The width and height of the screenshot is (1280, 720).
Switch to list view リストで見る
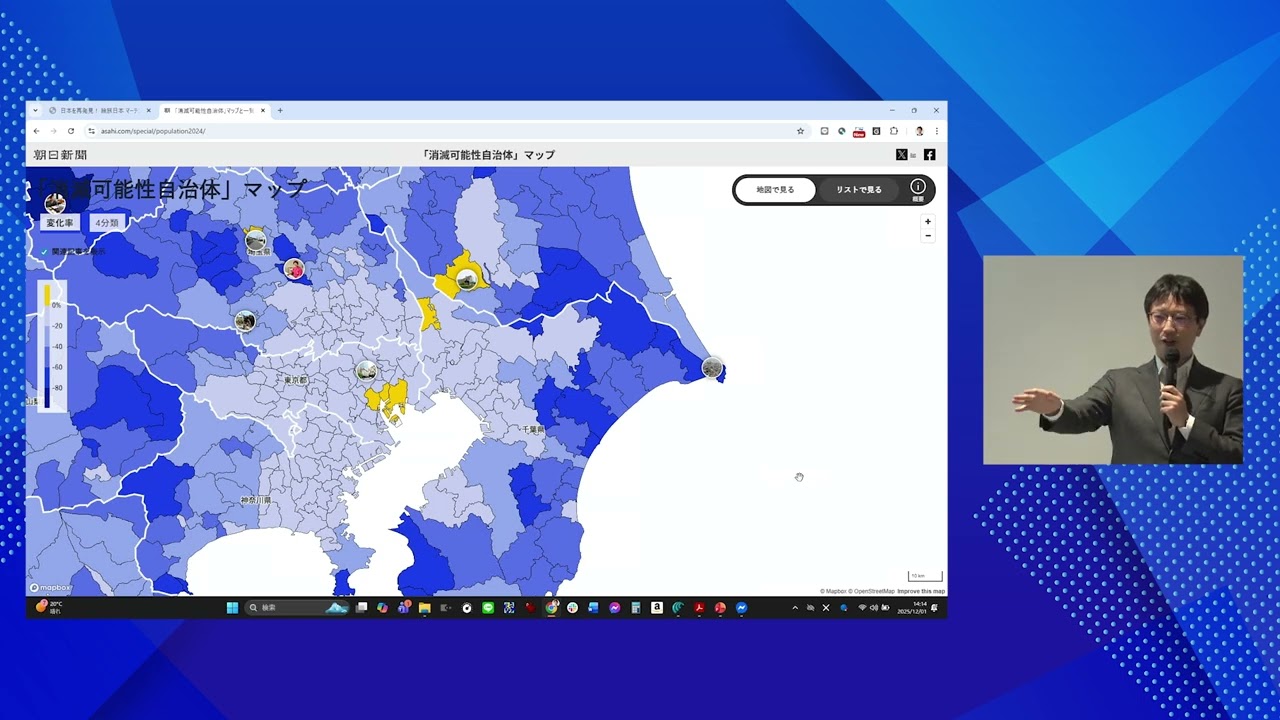[x=859, y=190]
